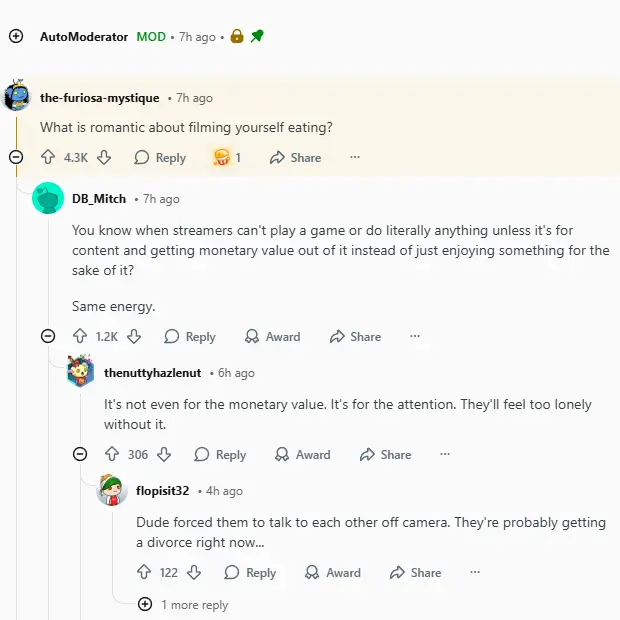
Task: Reply to thenuttyhazlenut's comment
Action: coord(220,455)
